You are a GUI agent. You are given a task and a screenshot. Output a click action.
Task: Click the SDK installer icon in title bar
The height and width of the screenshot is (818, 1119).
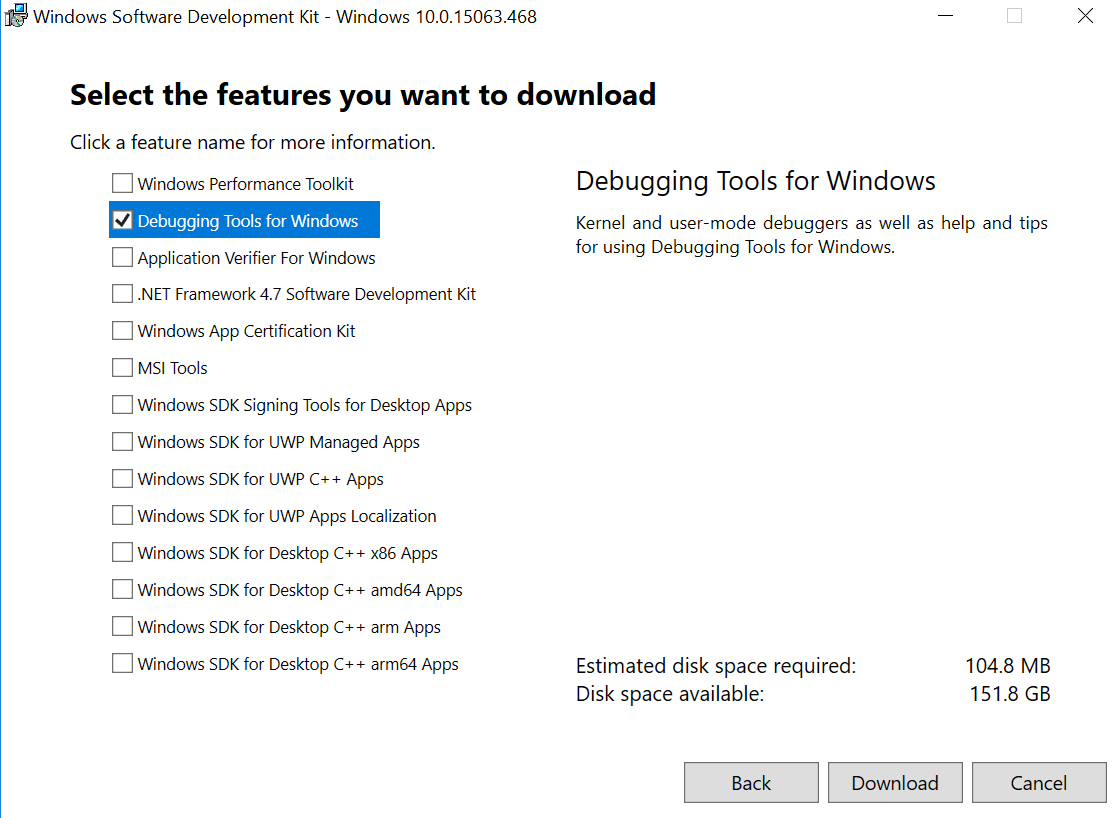click(x=16, y=16)
